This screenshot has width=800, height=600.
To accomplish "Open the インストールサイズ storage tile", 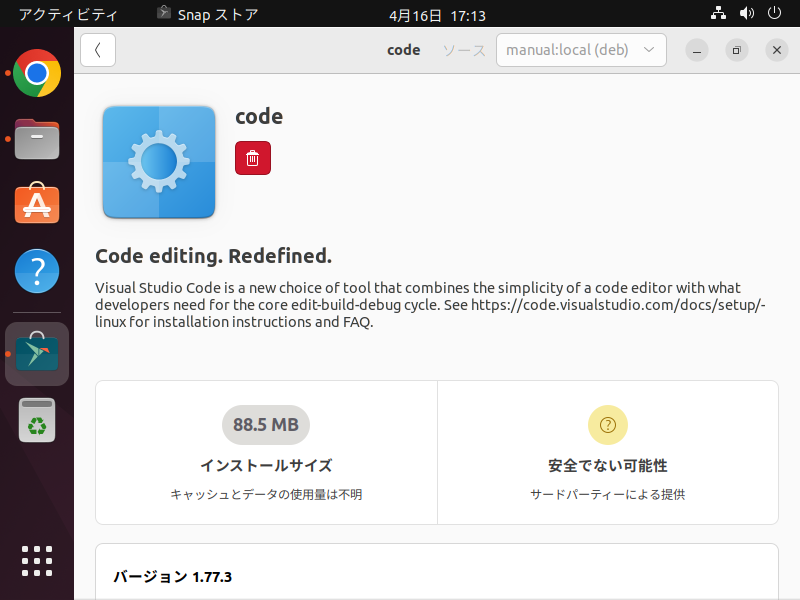I will pyautogui.click(x=266, y=453).
